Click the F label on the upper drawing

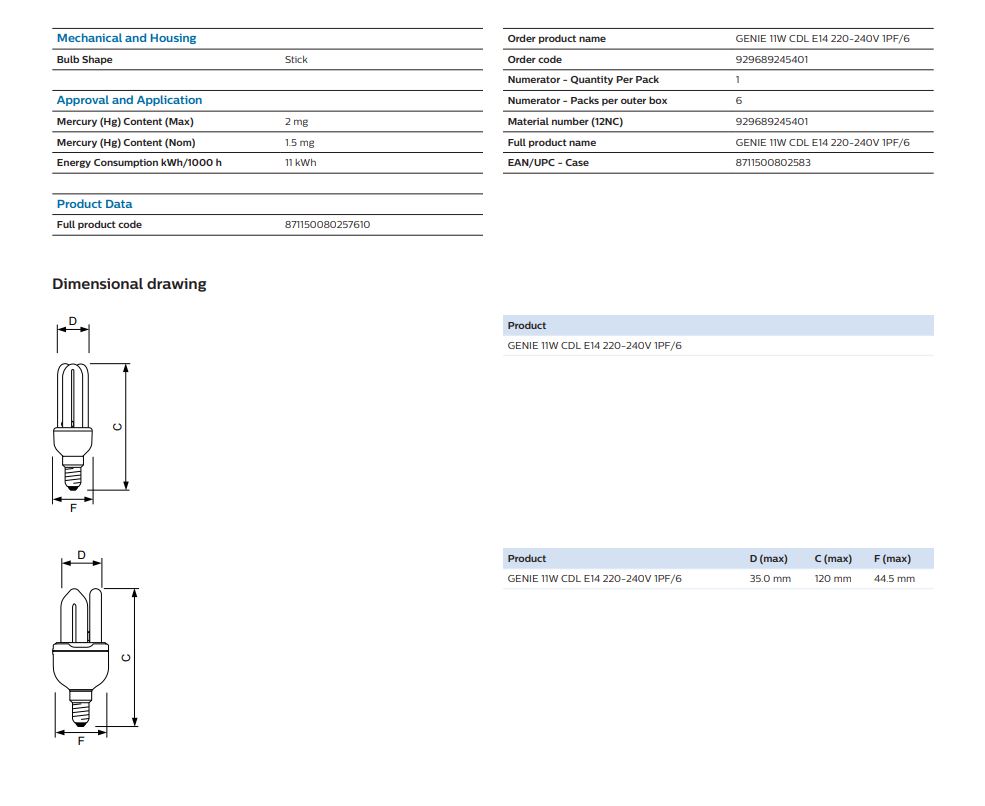click(73, 508)
